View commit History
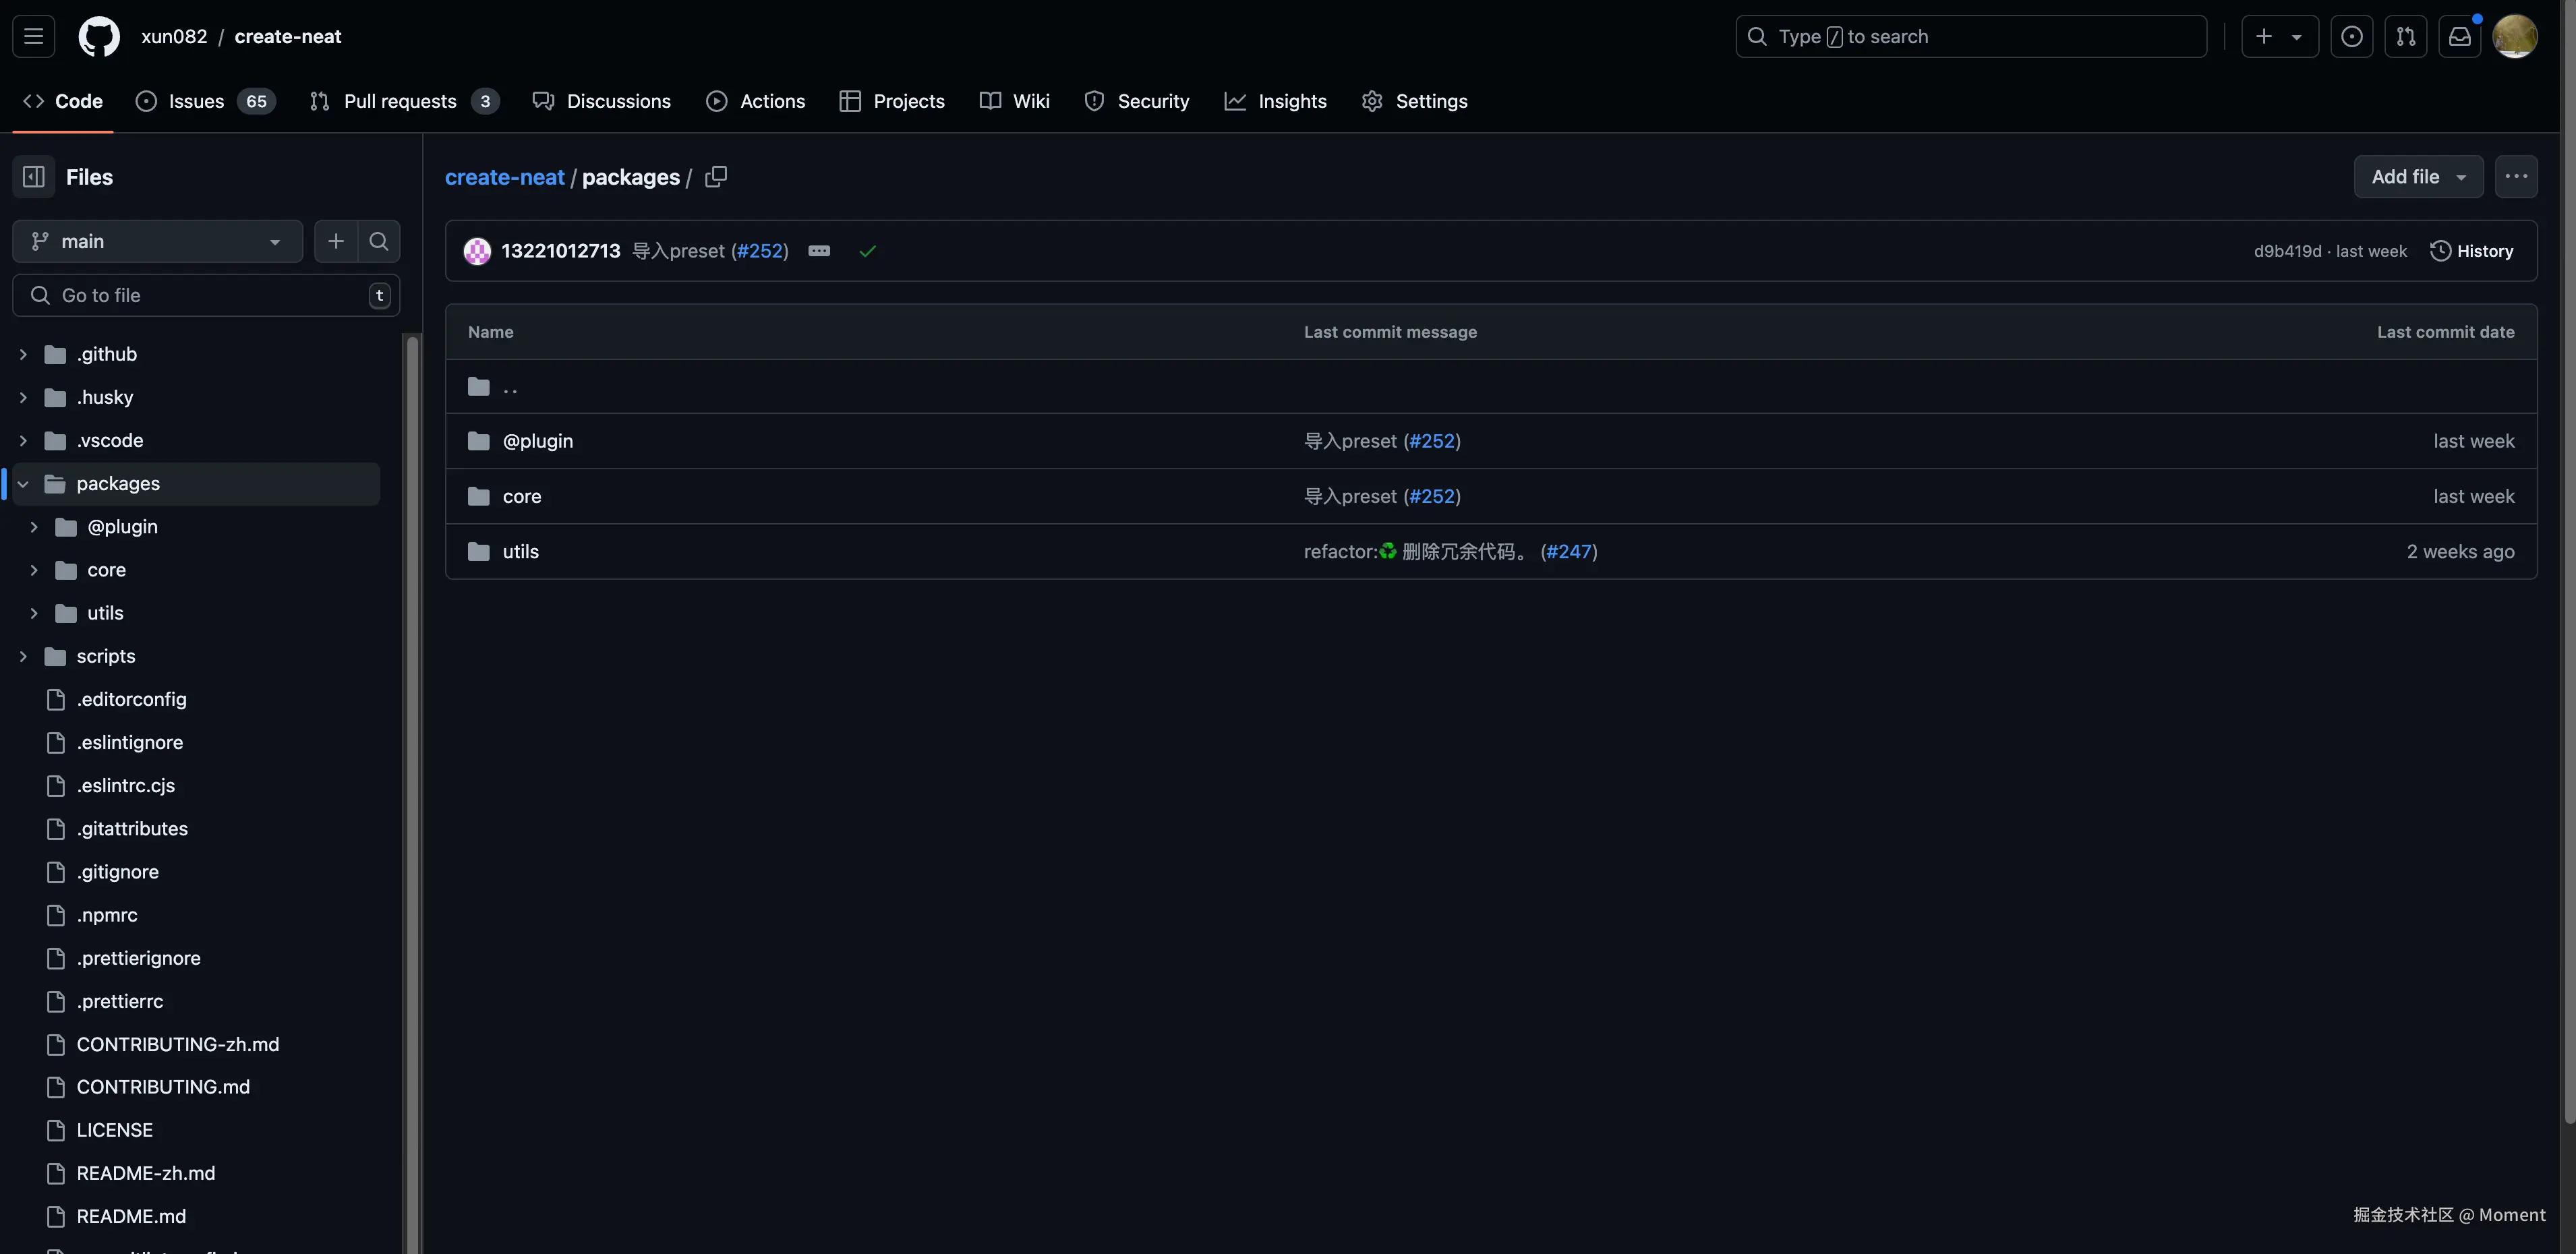2576x1254 pixels. (x=2471, y=251)
